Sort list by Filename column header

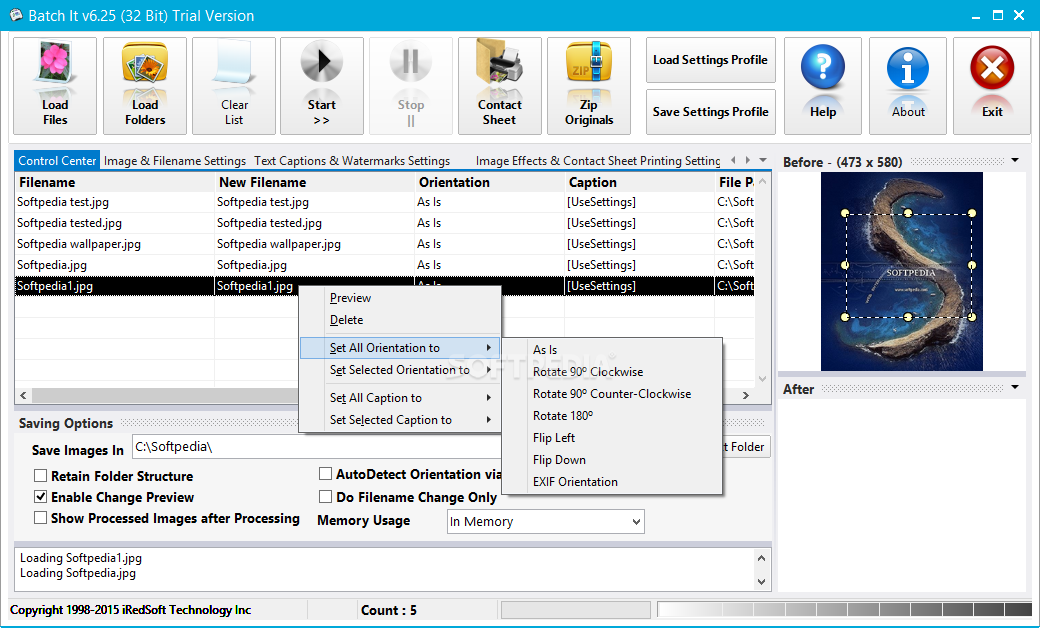tap(115, 182)
